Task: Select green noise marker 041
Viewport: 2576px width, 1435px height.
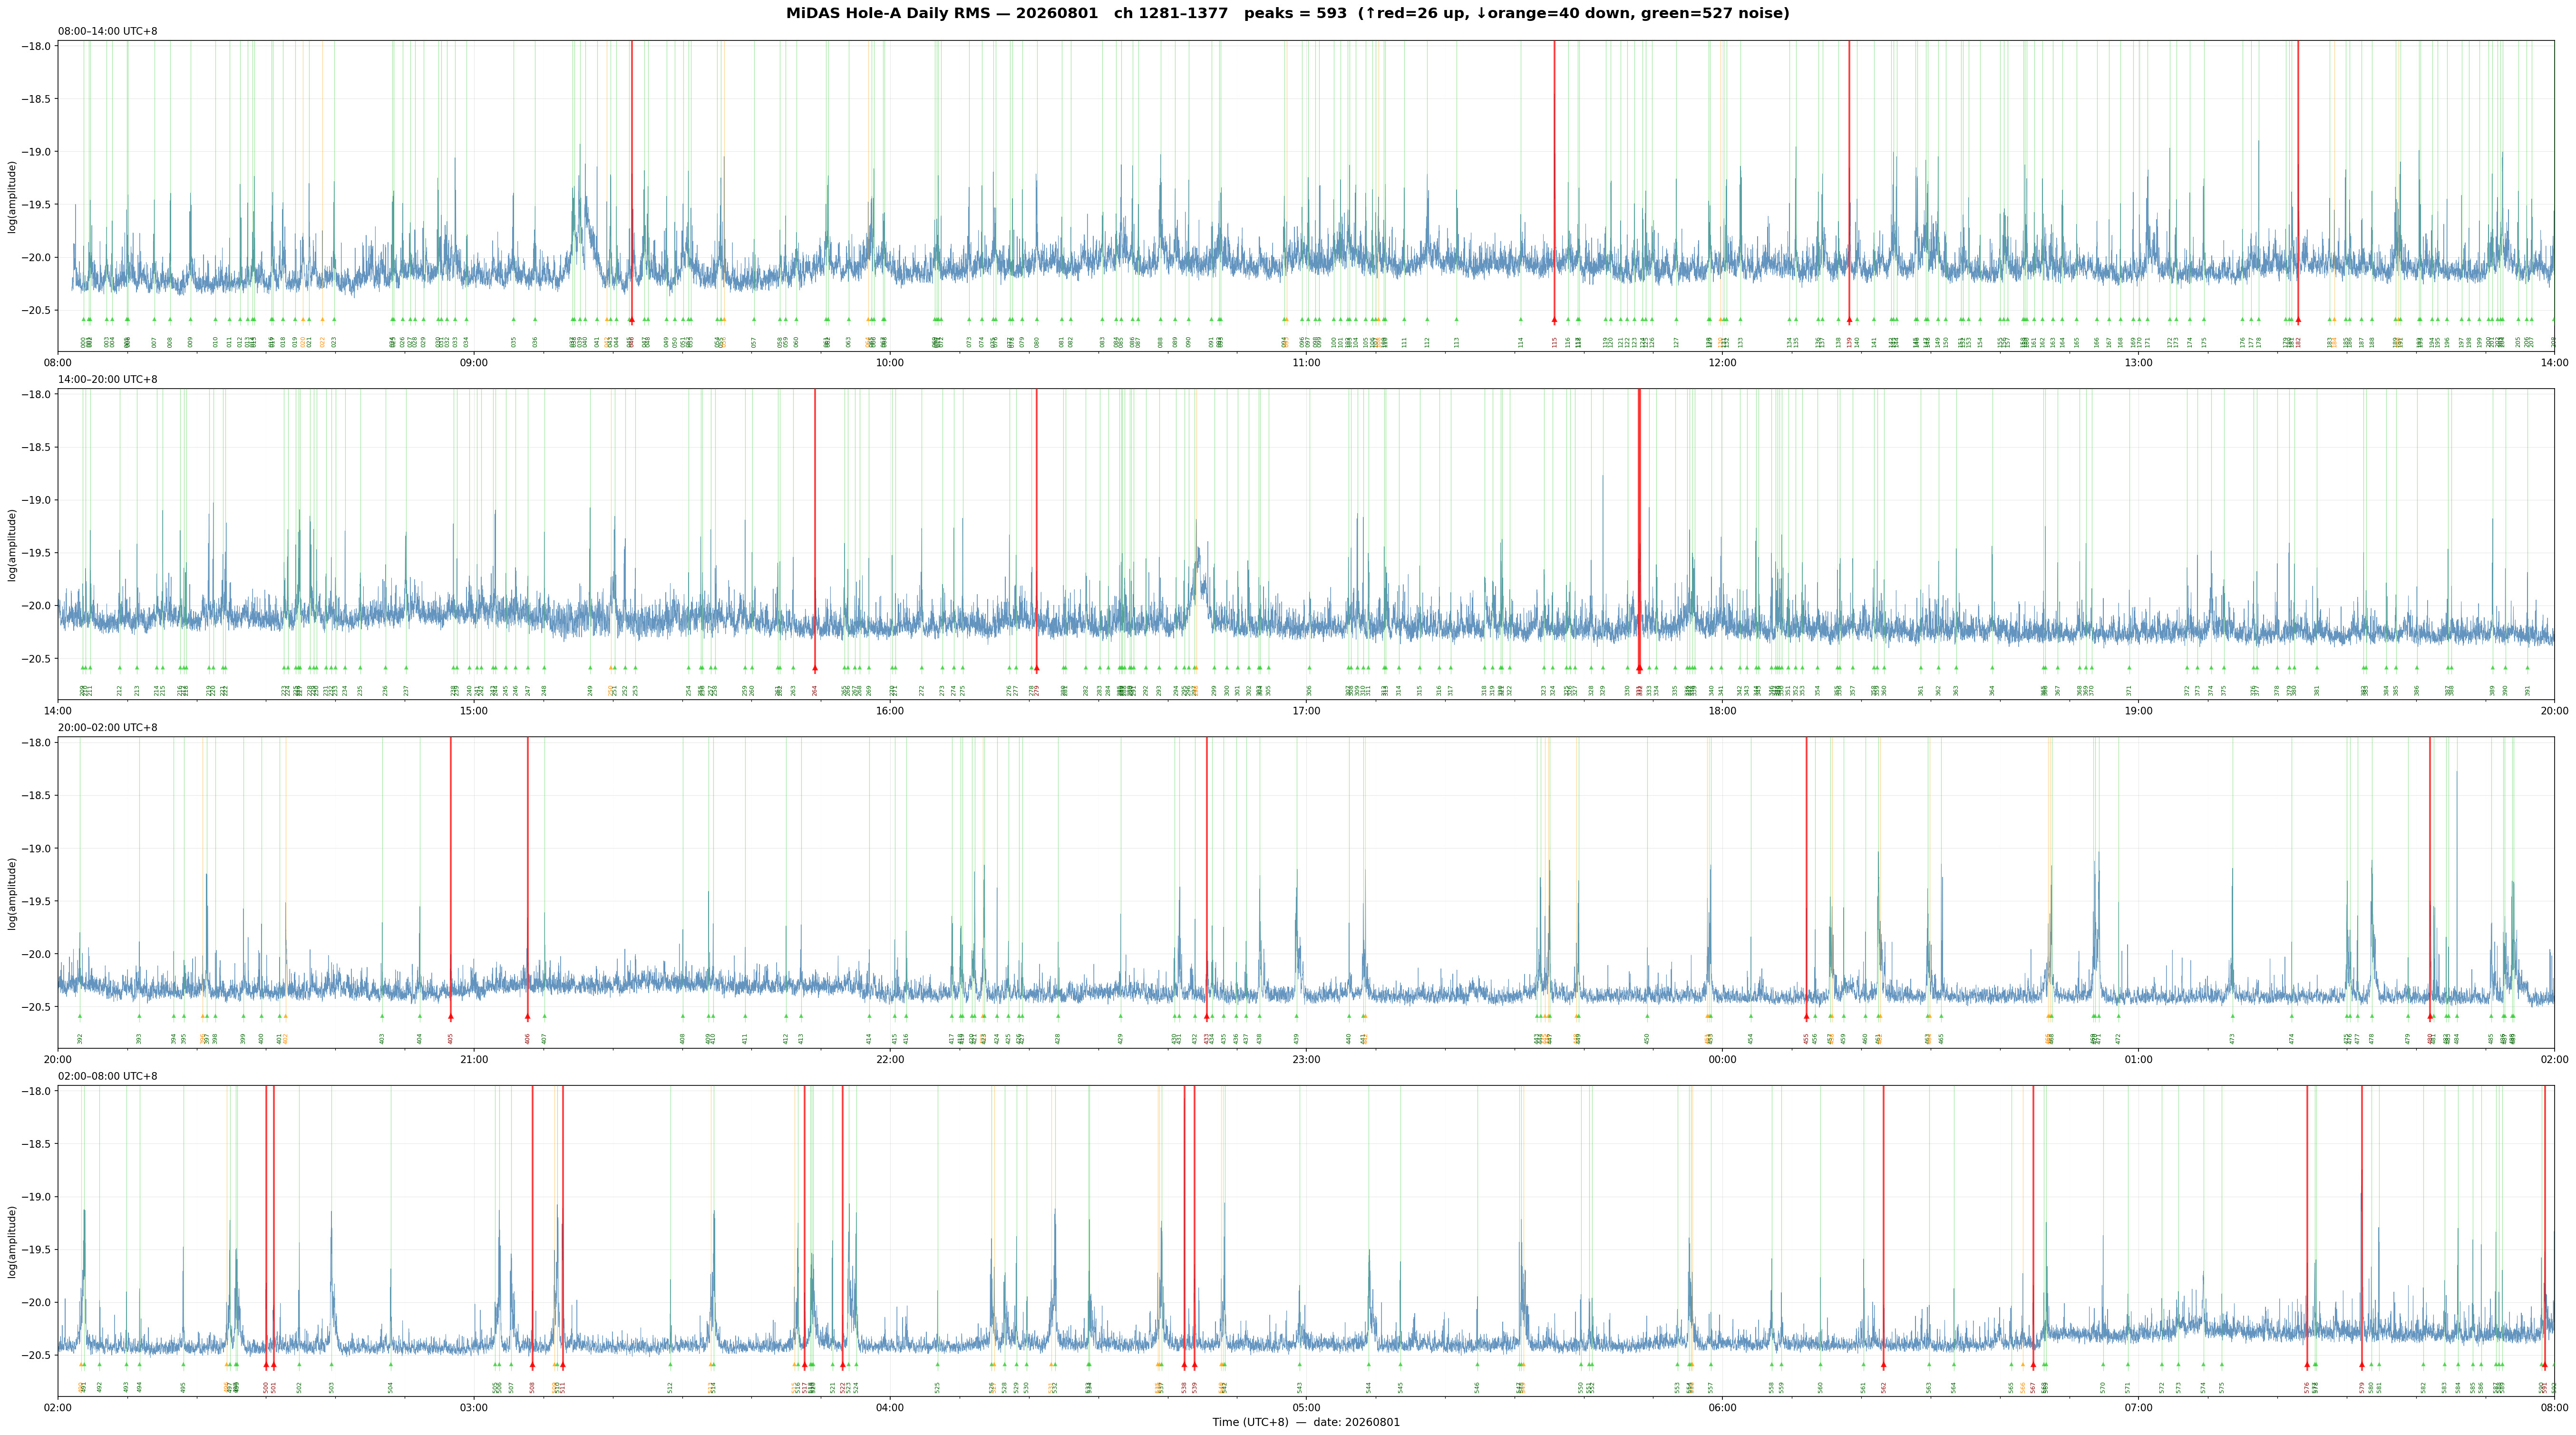Action: coord(597,320)
